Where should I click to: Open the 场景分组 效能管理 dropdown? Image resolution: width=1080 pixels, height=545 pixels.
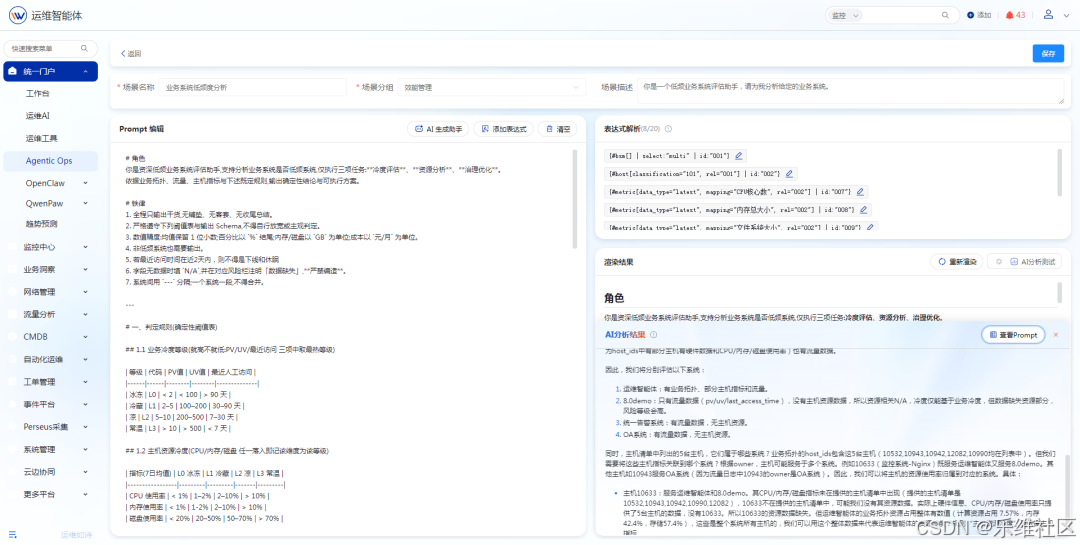point(492,88)
